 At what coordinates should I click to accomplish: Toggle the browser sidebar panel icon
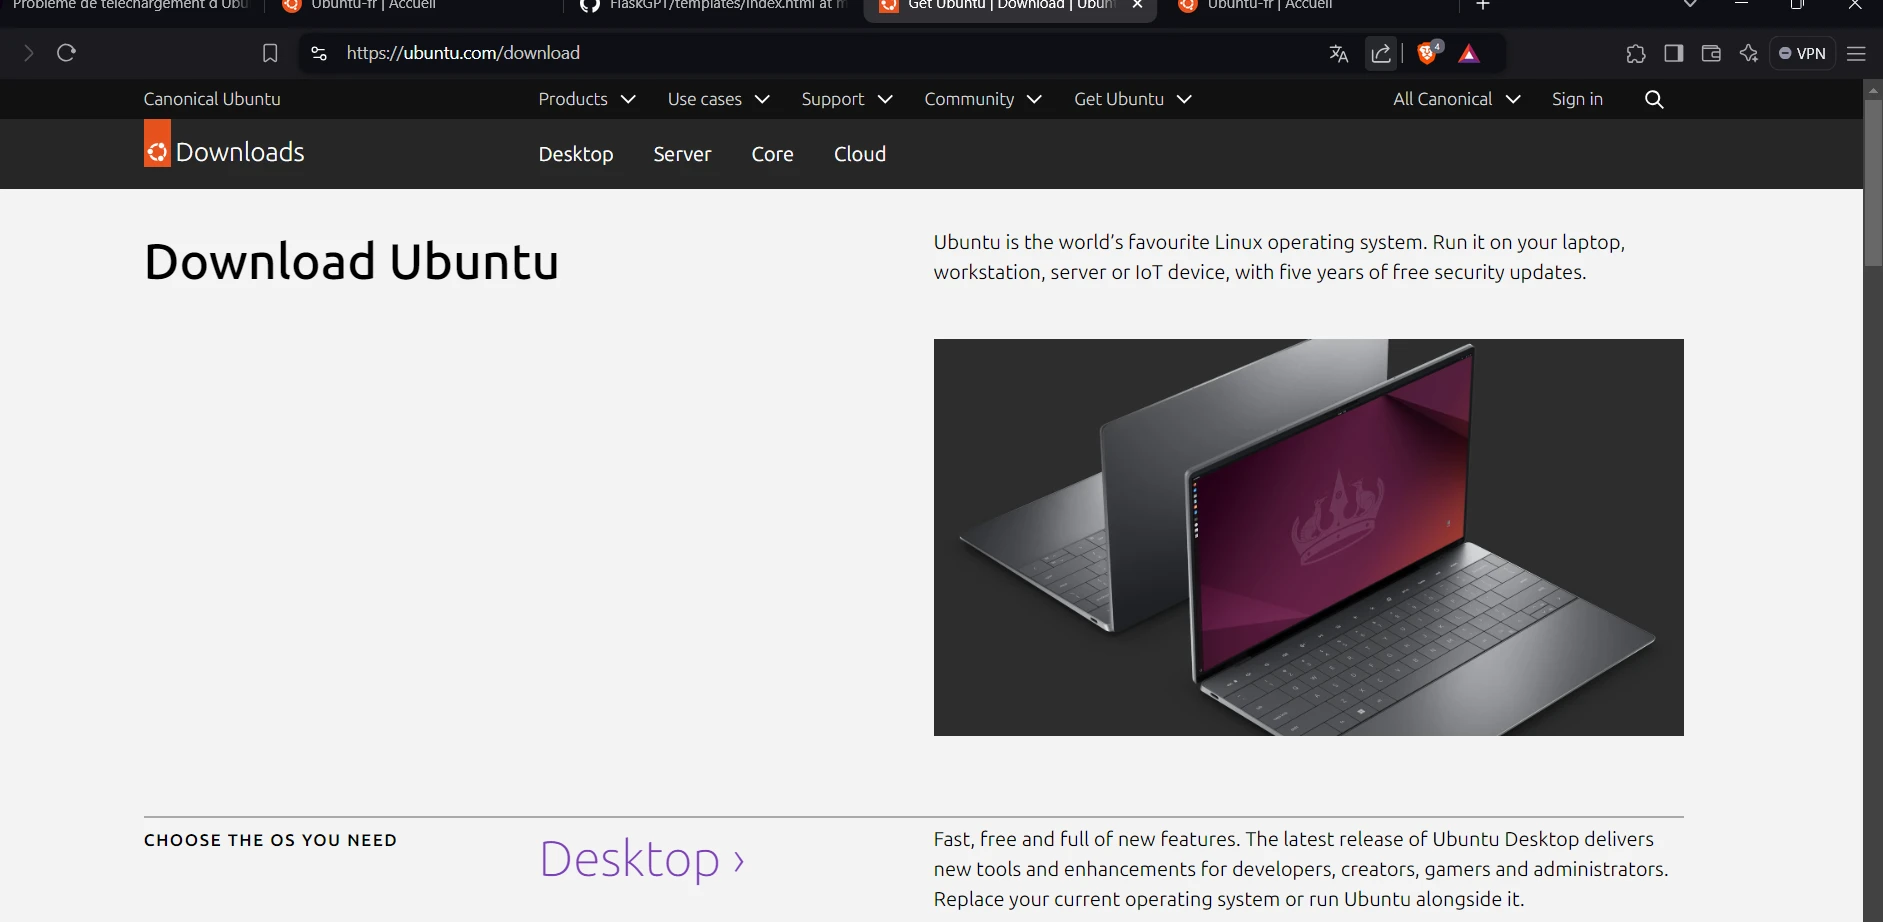1674,54
